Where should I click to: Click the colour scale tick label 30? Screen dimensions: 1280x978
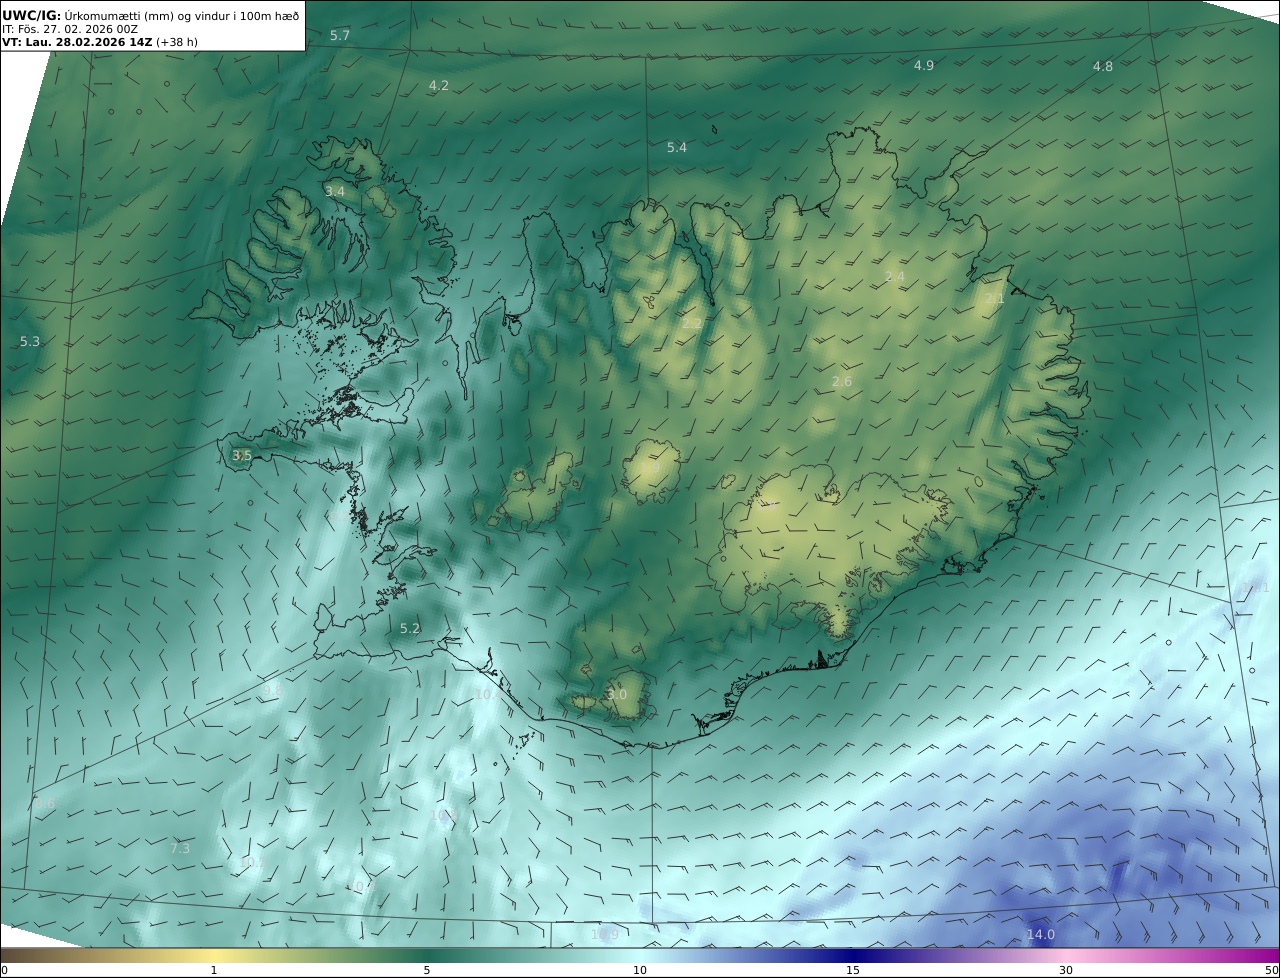(1066, 970)
